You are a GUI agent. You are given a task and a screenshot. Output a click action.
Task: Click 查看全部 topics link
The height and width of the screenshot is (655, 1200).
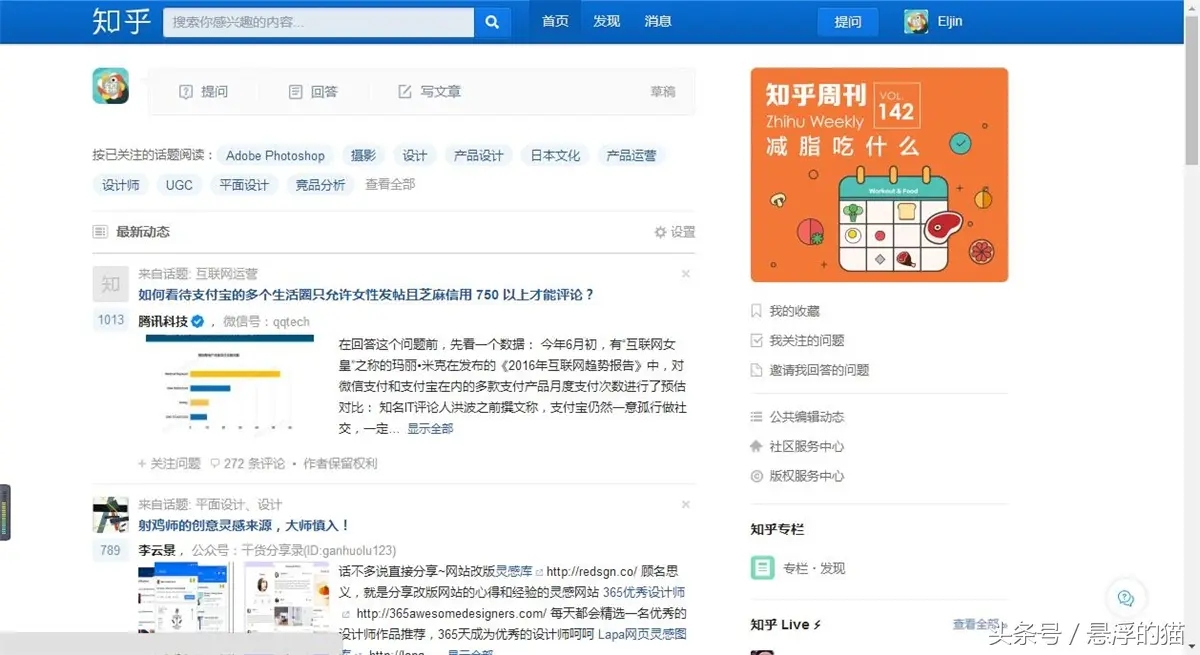[390, 184]
